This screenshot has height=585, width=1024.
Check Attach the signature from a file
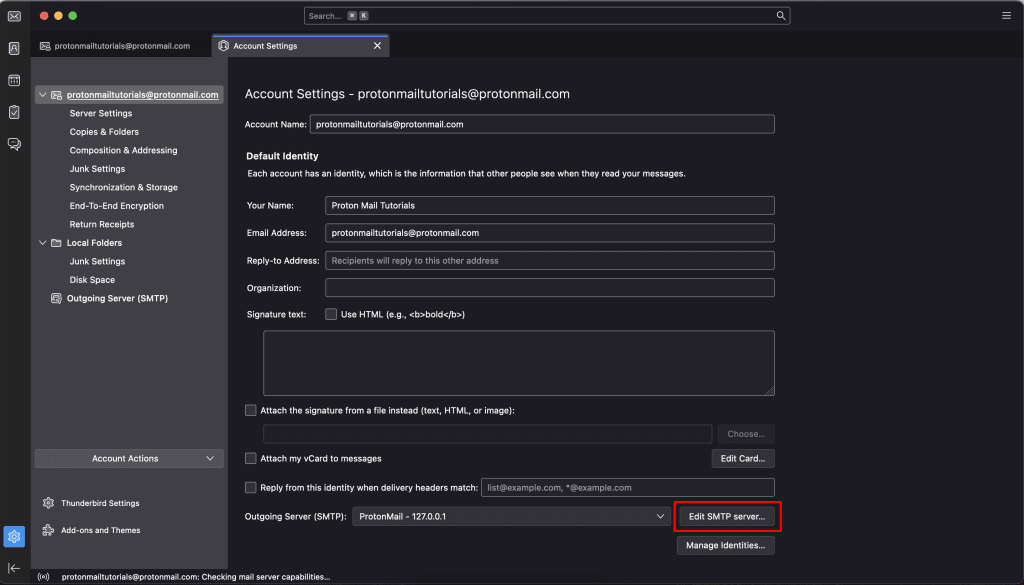[x=251, y=410]
